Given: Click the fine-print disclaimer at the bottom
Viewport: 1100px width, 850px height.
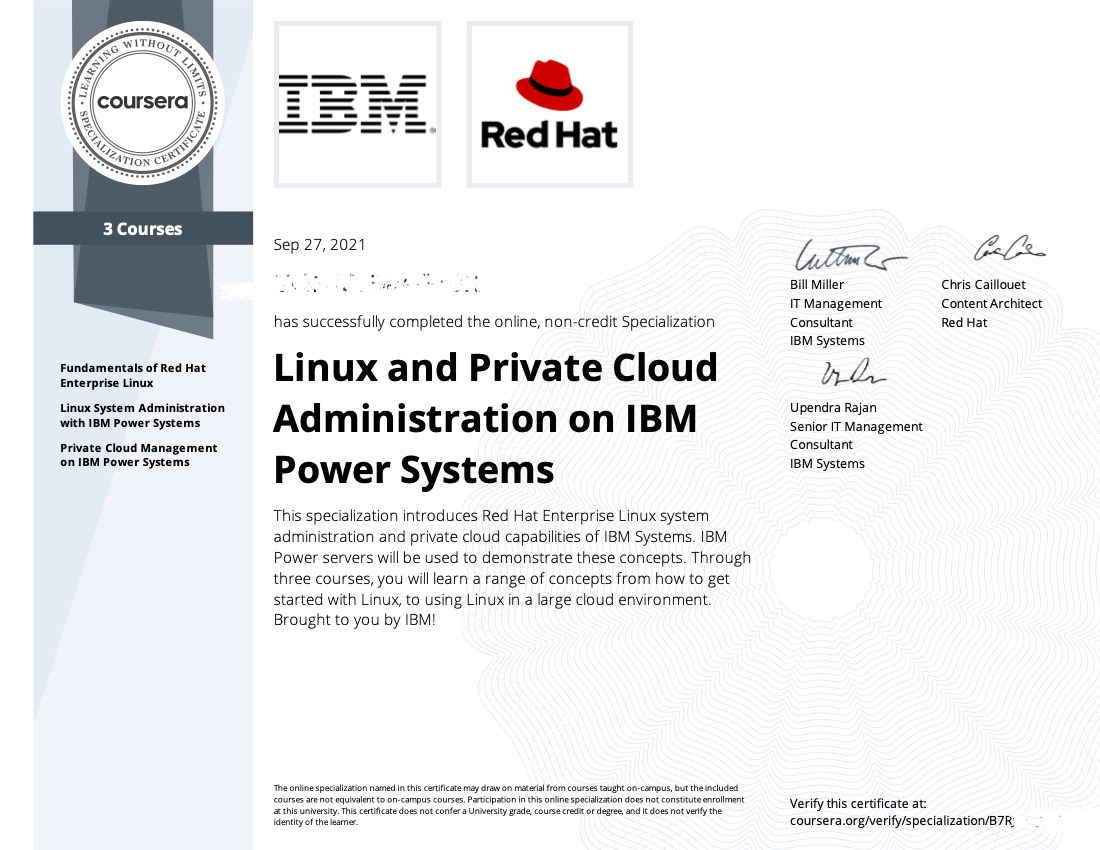Looking at the screenshot, I should 510,804.
